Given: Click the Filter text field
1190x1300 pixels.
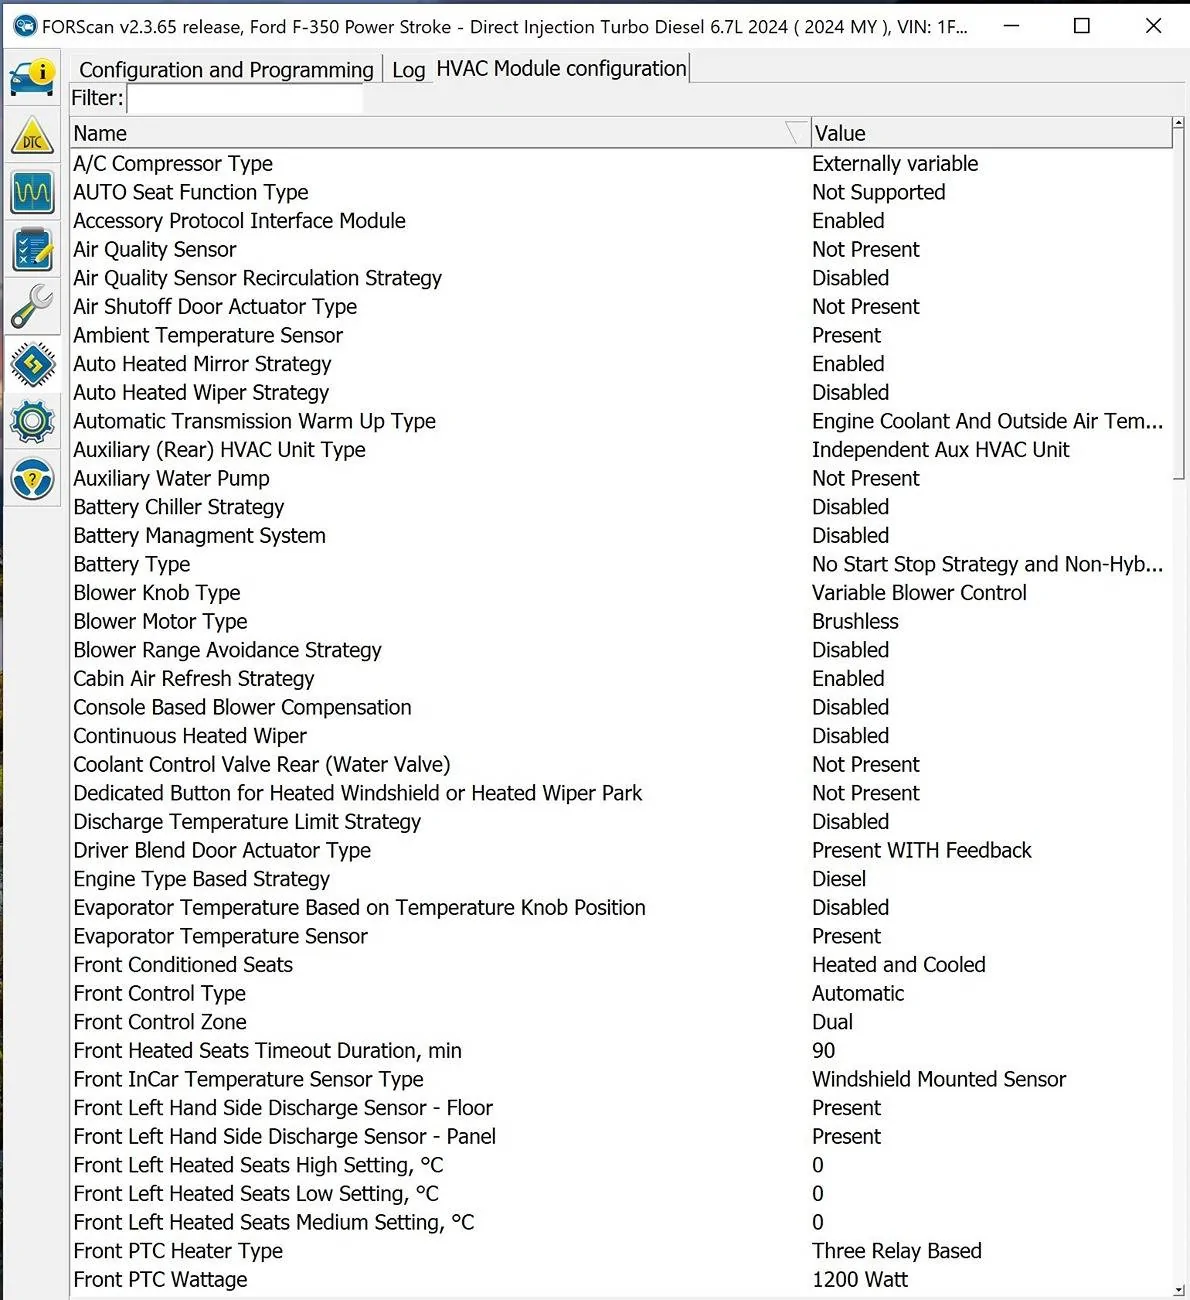Looking at the screenshot, I should click(x=245, y=98).
